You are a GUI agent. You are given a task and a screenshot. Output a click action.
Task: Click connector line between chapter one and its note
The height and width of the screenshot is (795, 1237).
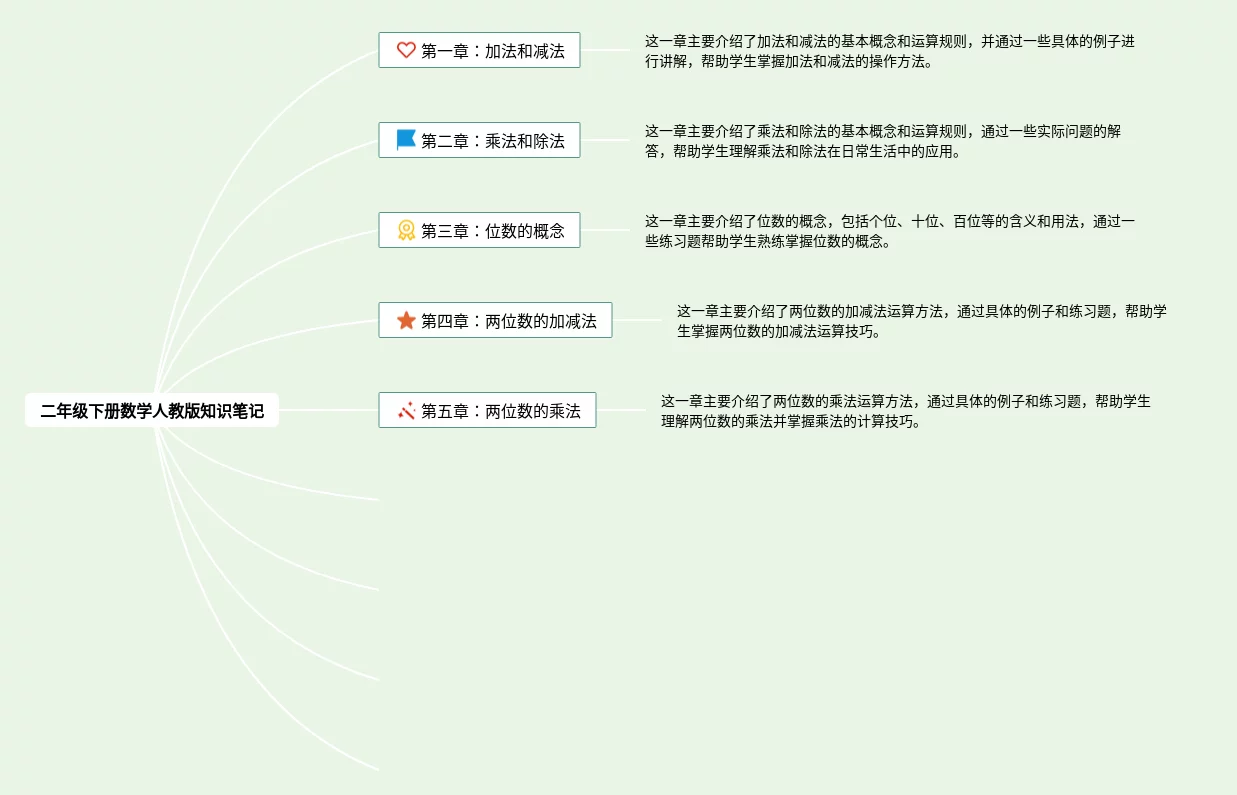tap(605, 50)
